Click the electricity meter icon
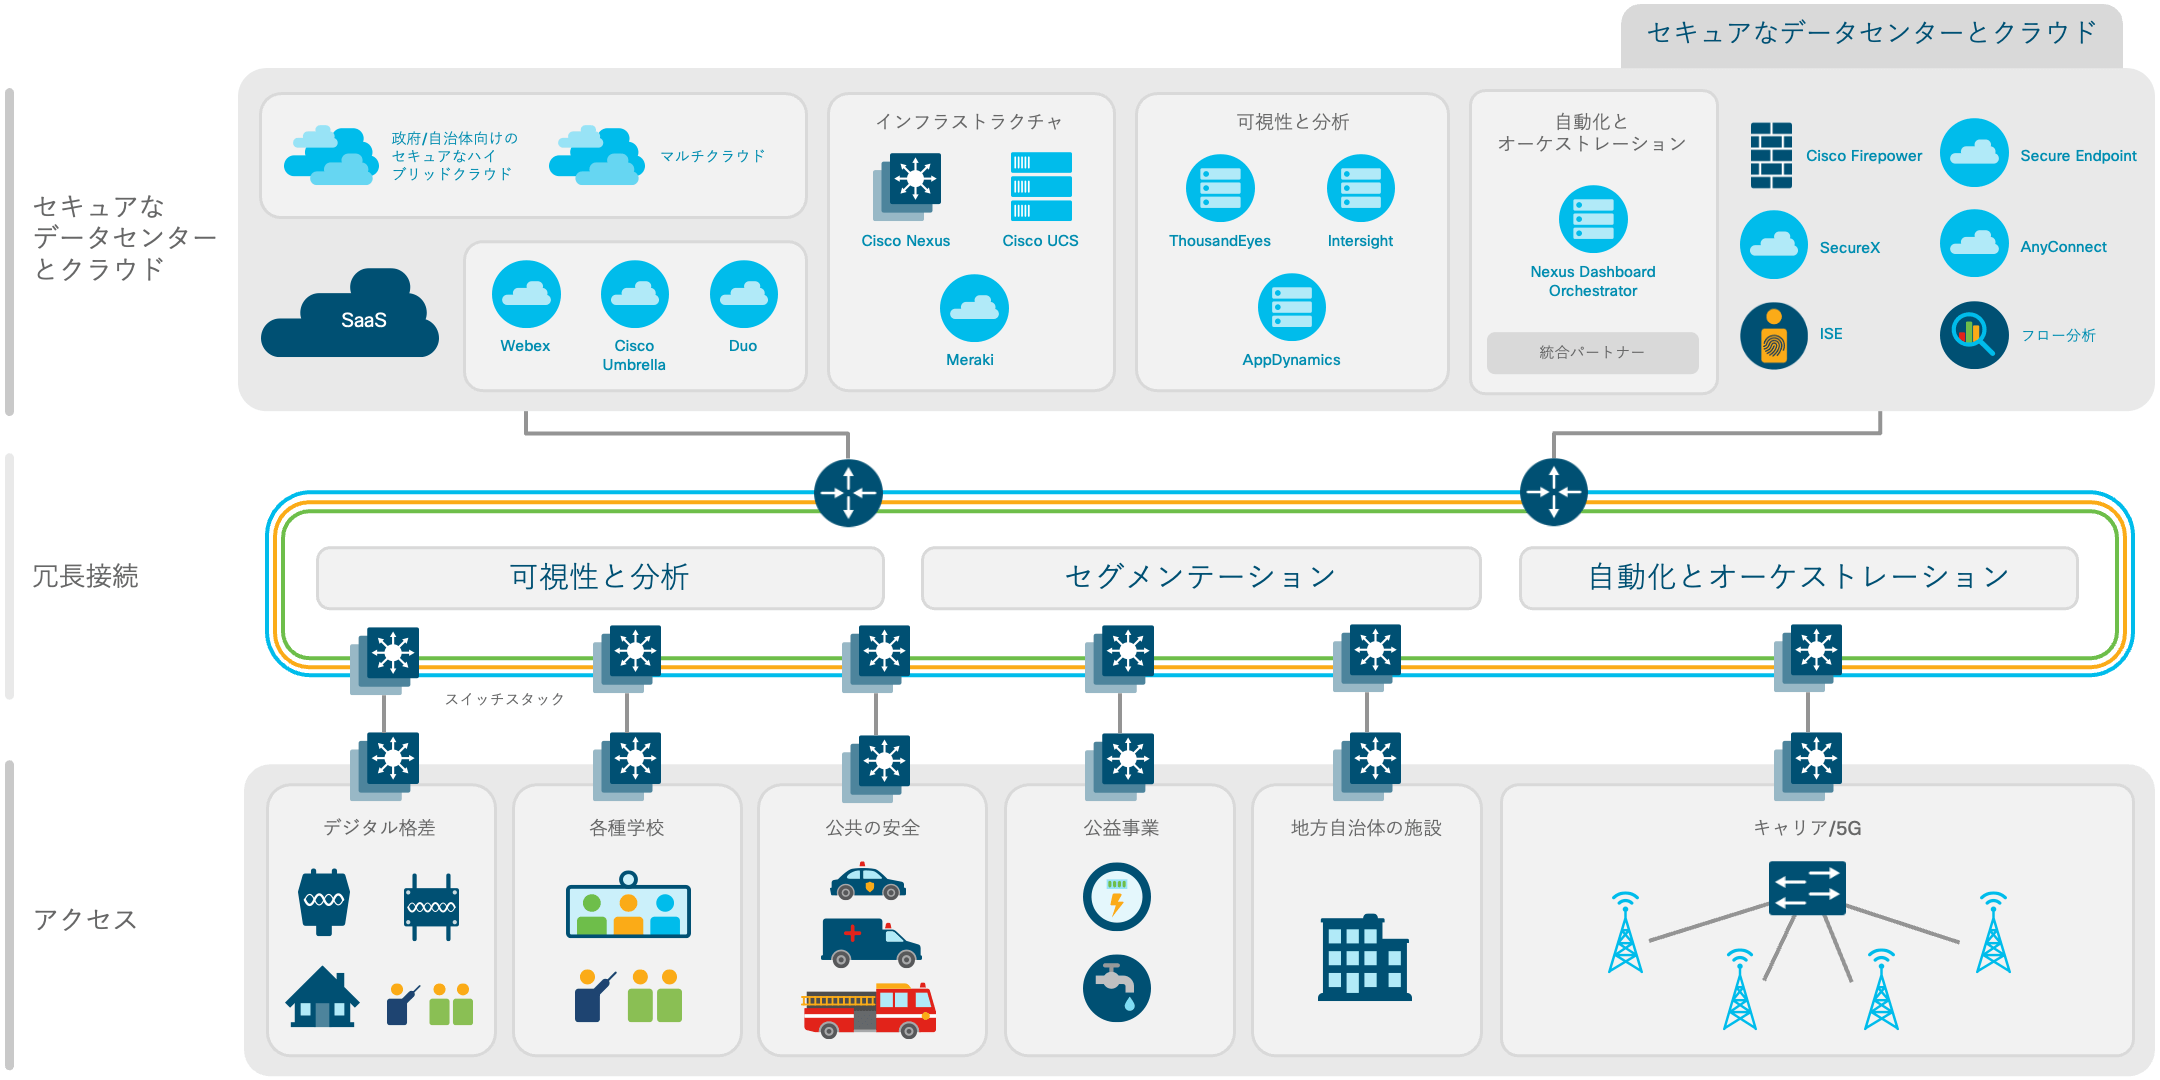 click(1117, 897)
